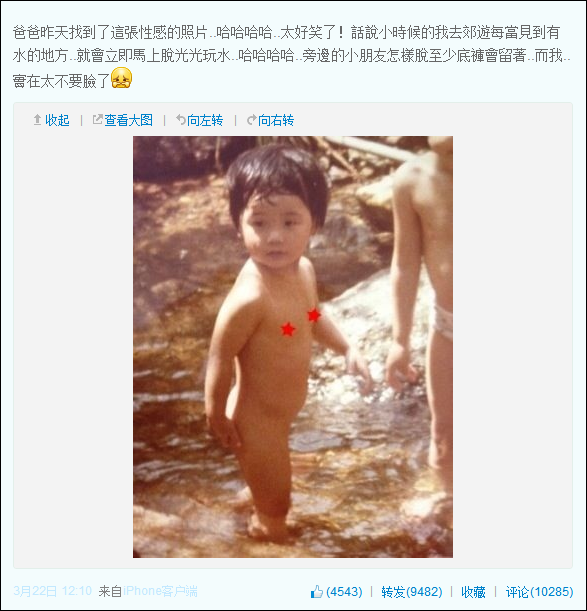Click the post's text paragraph

pos(292,57)
